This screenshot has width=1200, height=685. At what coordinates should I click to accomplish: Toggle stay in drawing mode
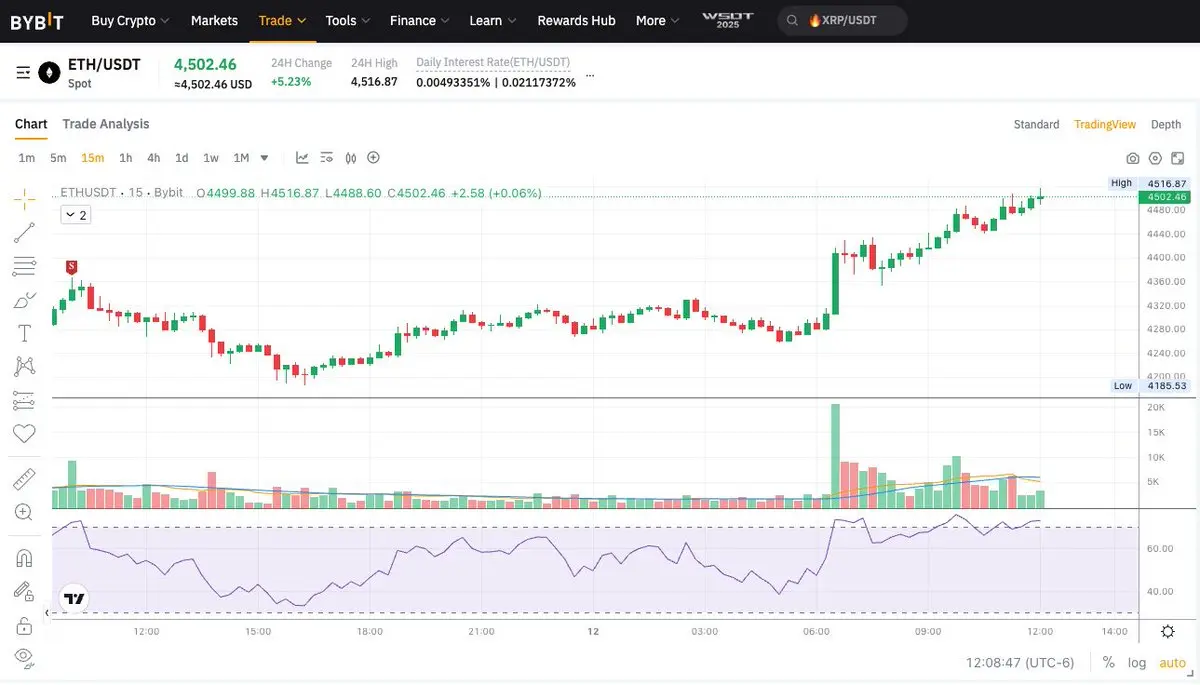(x=24, y=591)
